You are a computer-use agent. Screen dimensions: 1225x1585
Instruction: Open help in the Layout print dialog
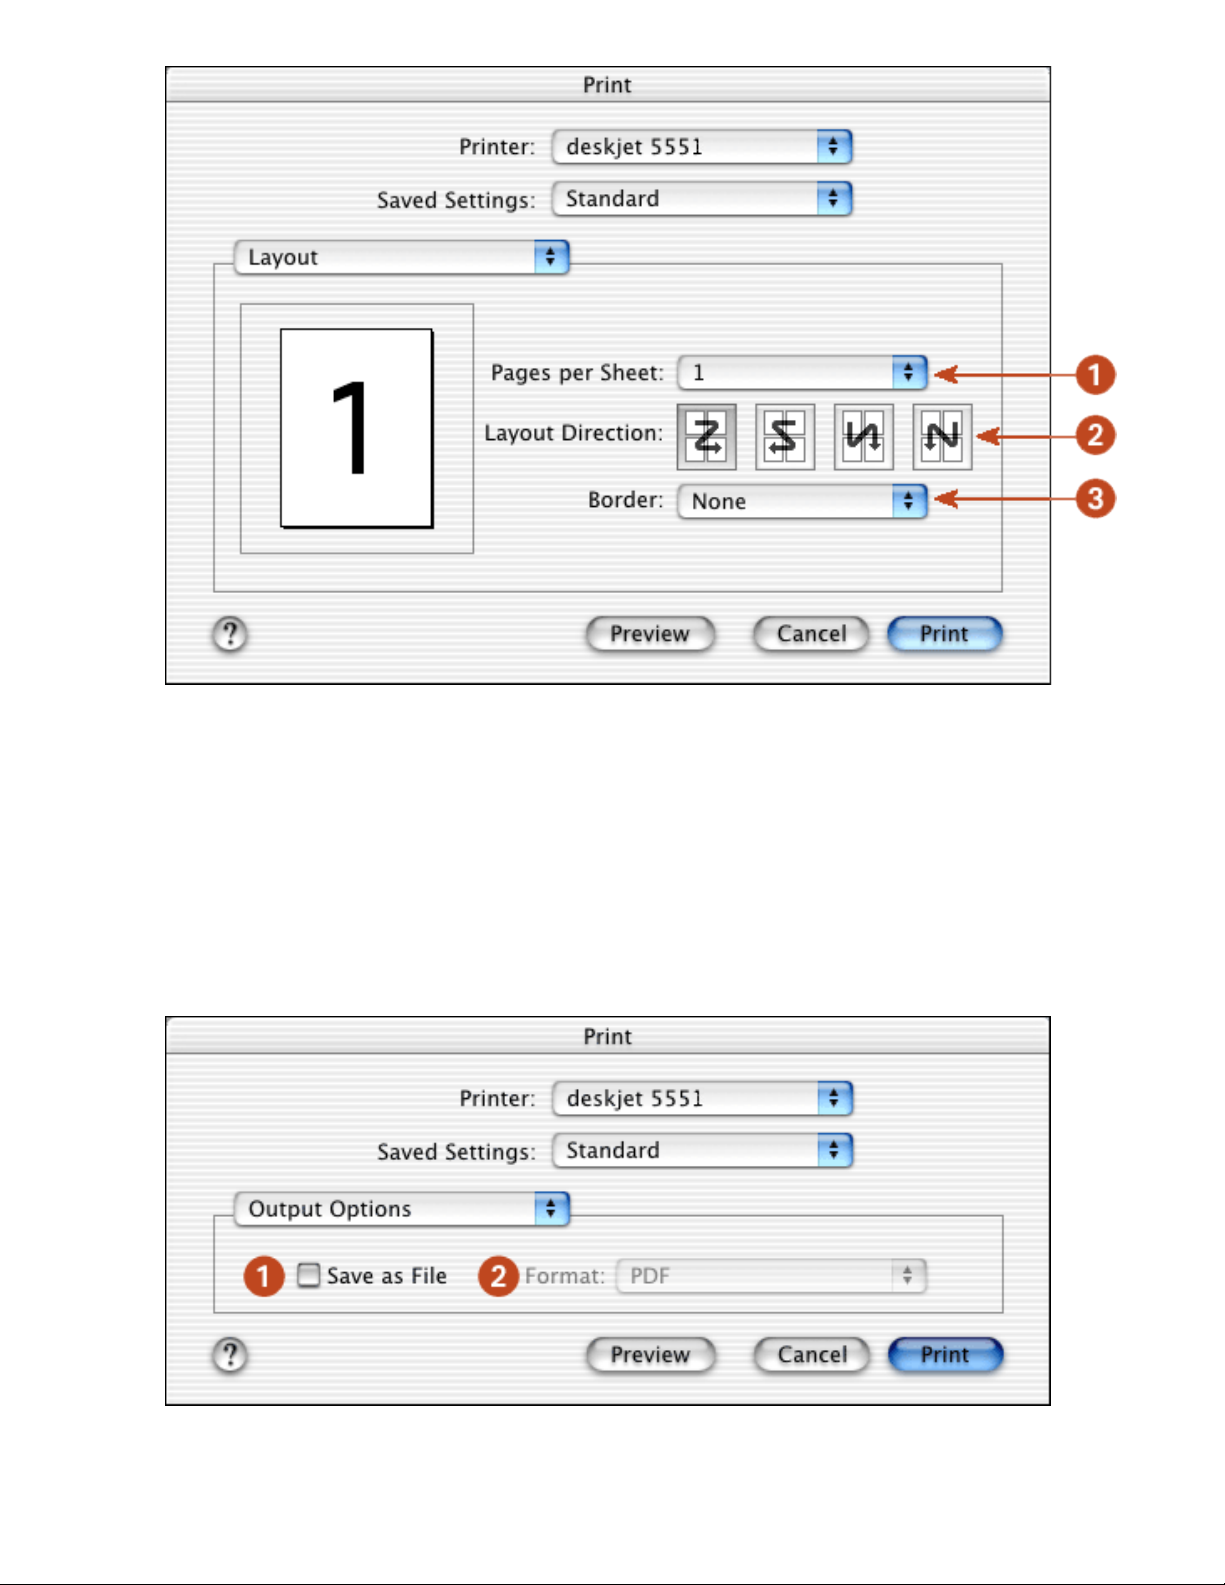230,634
